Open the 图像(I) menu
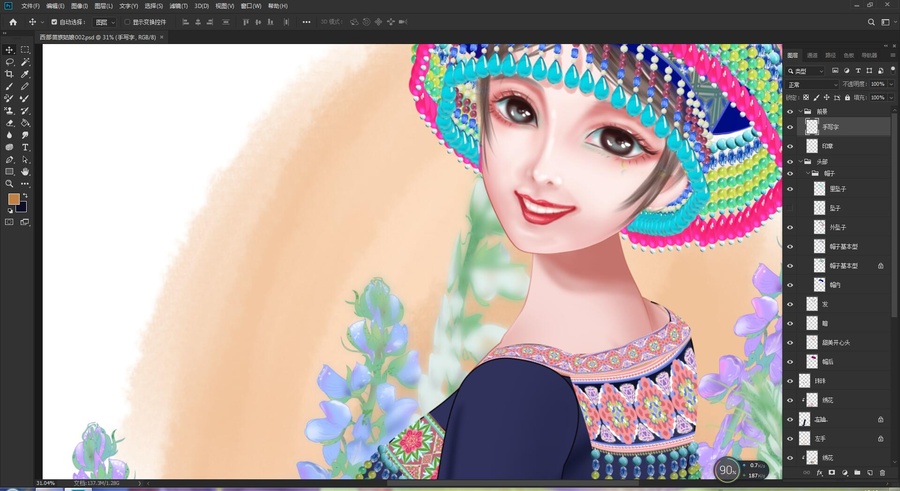Image resolution: width=900 pixels, height=491 pixels. tap(79, 6)
